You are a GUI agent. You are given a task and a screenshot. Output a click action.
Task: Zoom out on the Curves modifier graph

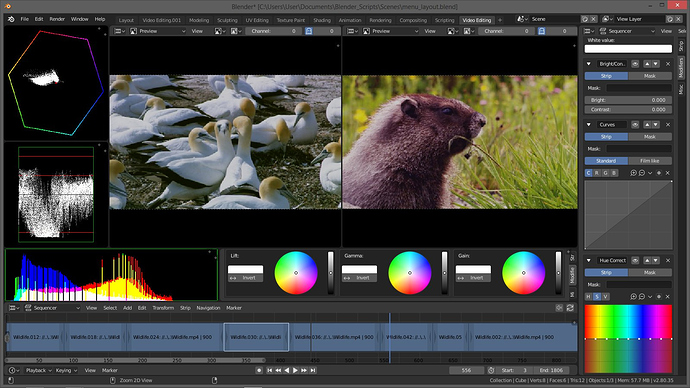[642, 173]
